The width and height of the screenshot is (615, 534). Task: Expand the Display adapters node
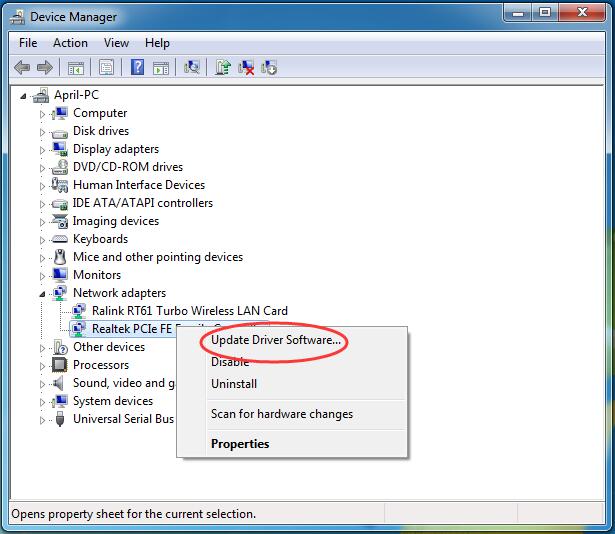[x=42, y=150]
